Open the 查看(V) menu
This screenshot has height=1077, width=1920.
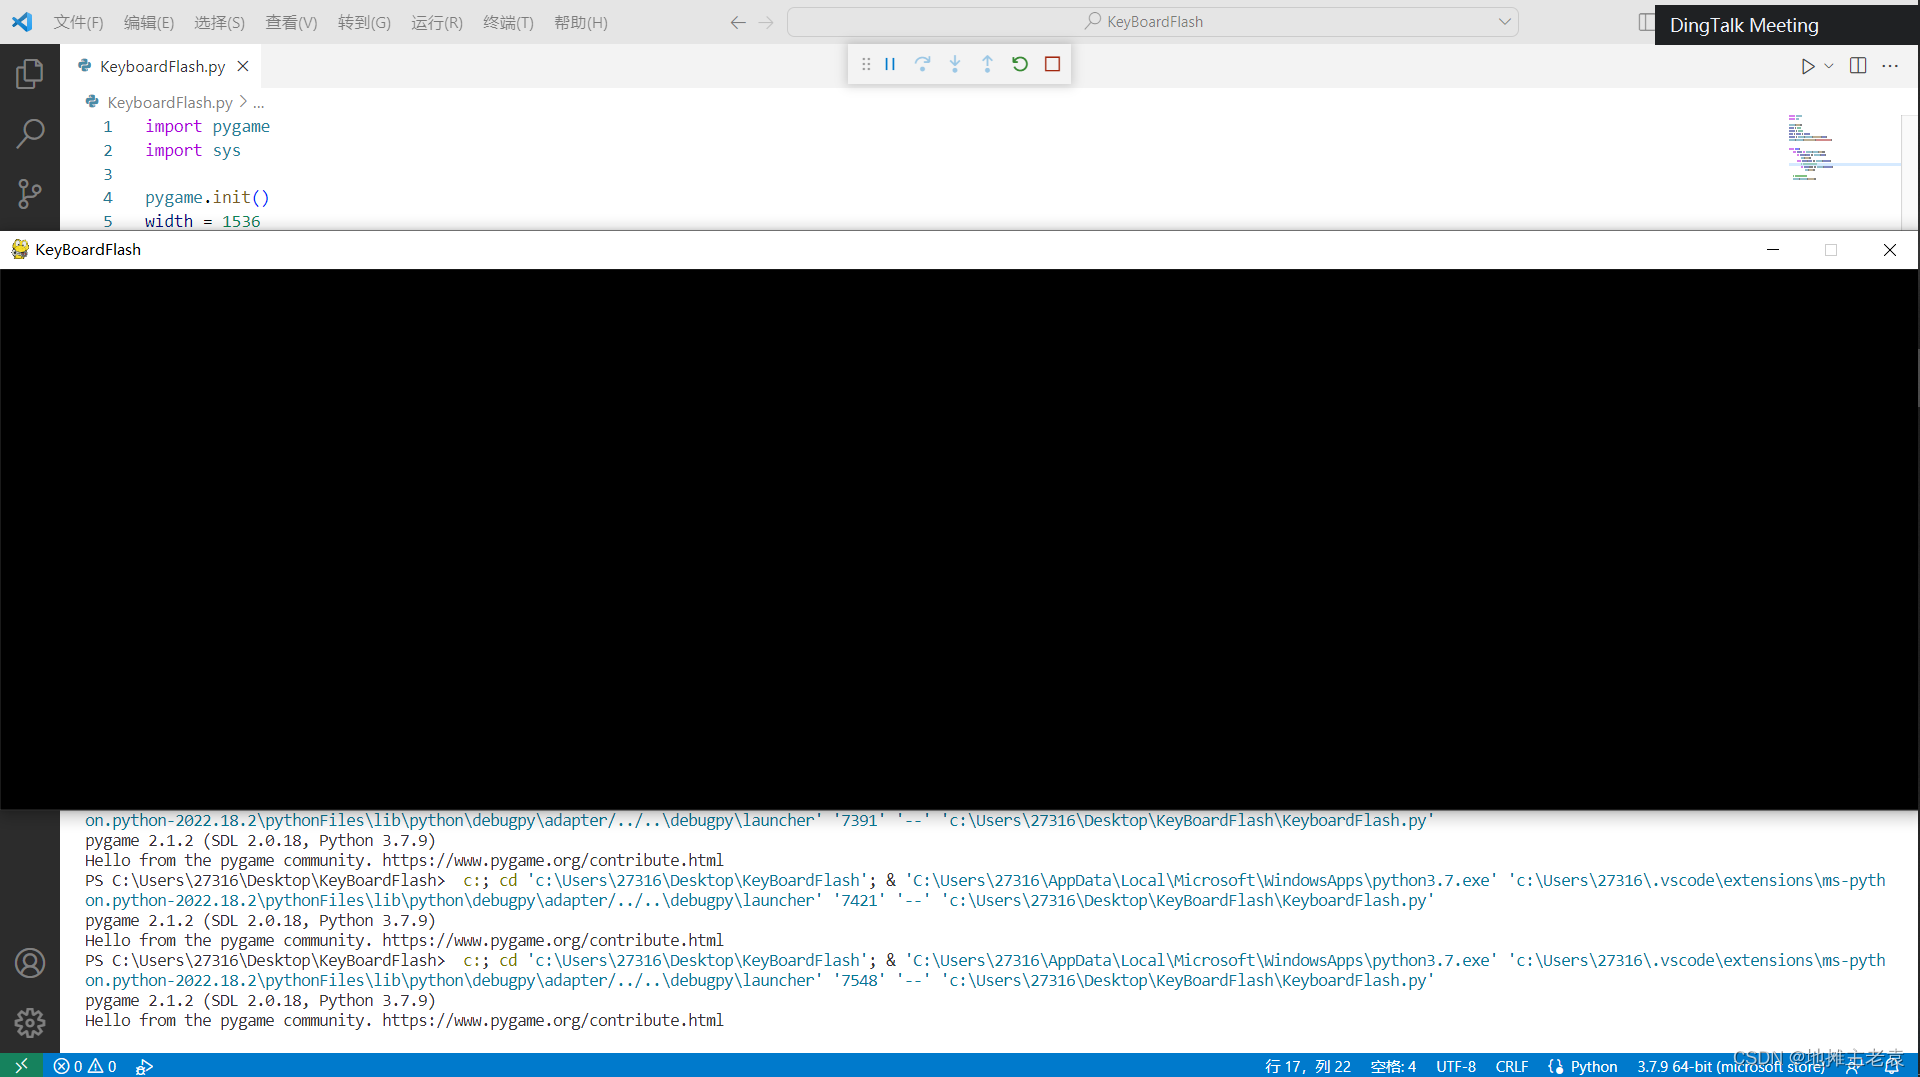291,22
